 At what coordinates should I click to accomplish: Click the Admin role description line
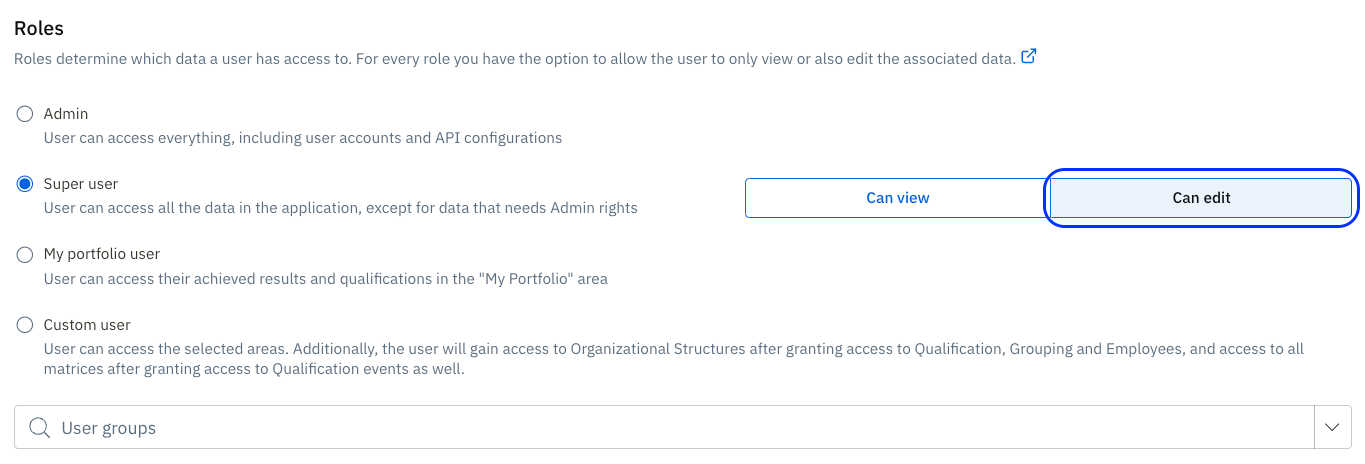302,138
